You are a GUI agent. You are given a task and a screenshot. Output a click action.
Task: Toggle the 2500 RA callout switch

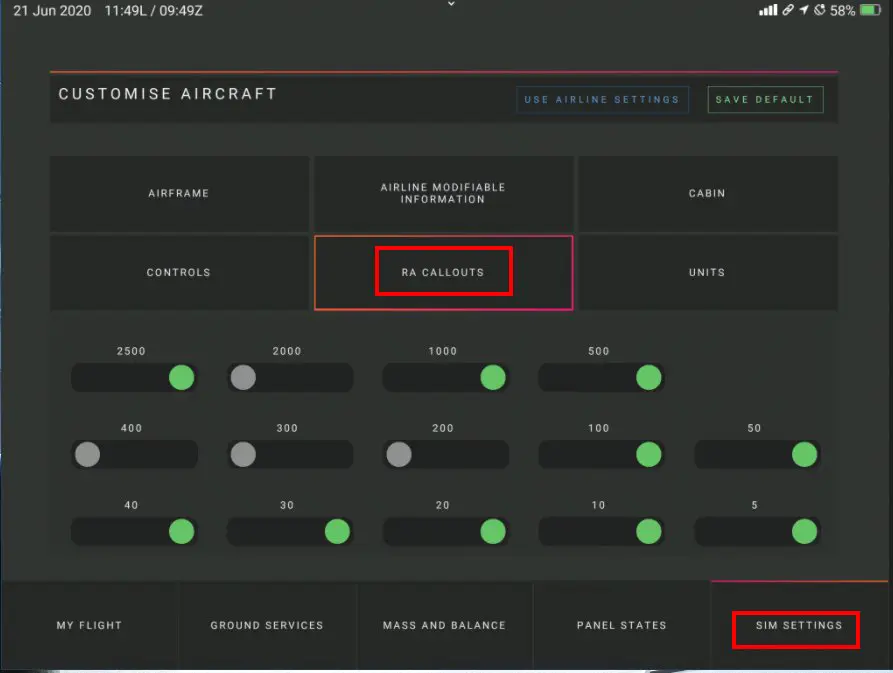(134, 377)
